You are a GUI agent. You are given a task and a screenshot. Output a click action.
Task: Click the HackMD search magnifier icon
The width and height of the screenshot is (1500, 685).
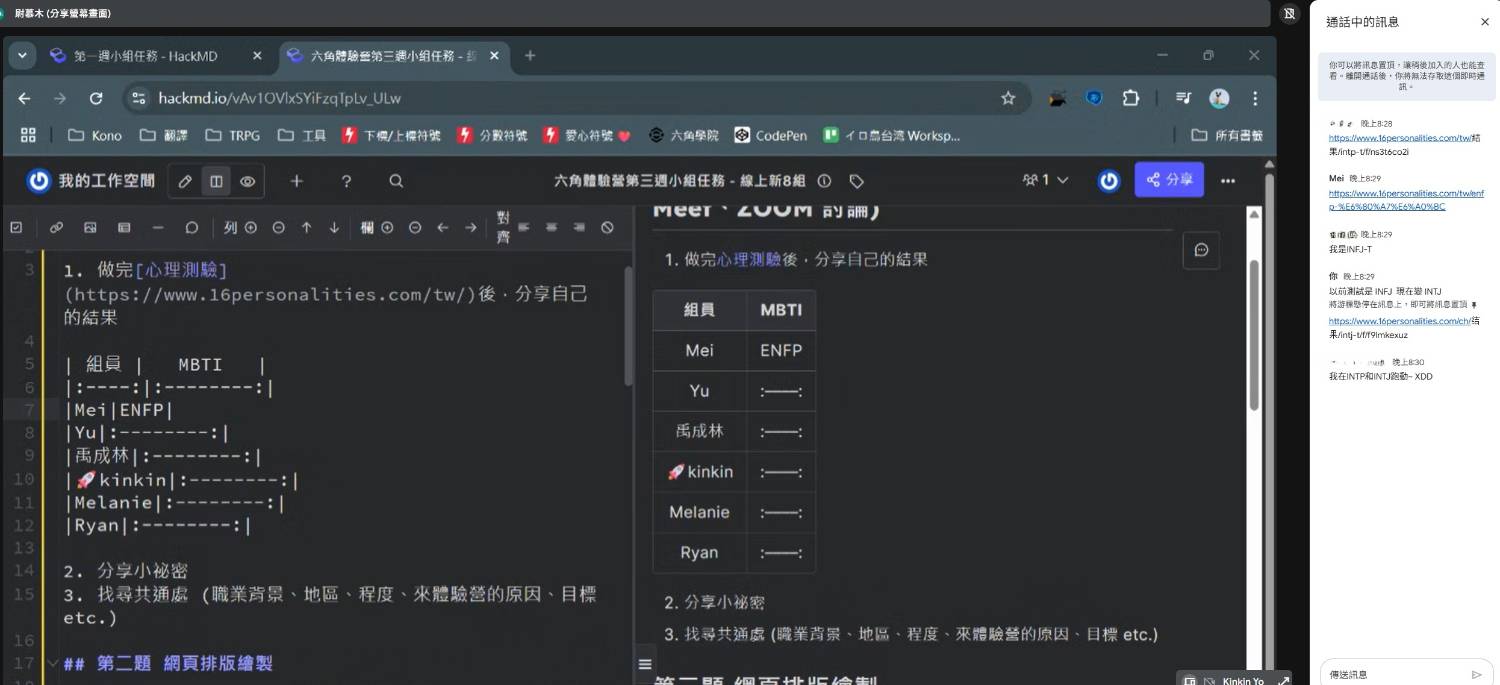[396, 181]
